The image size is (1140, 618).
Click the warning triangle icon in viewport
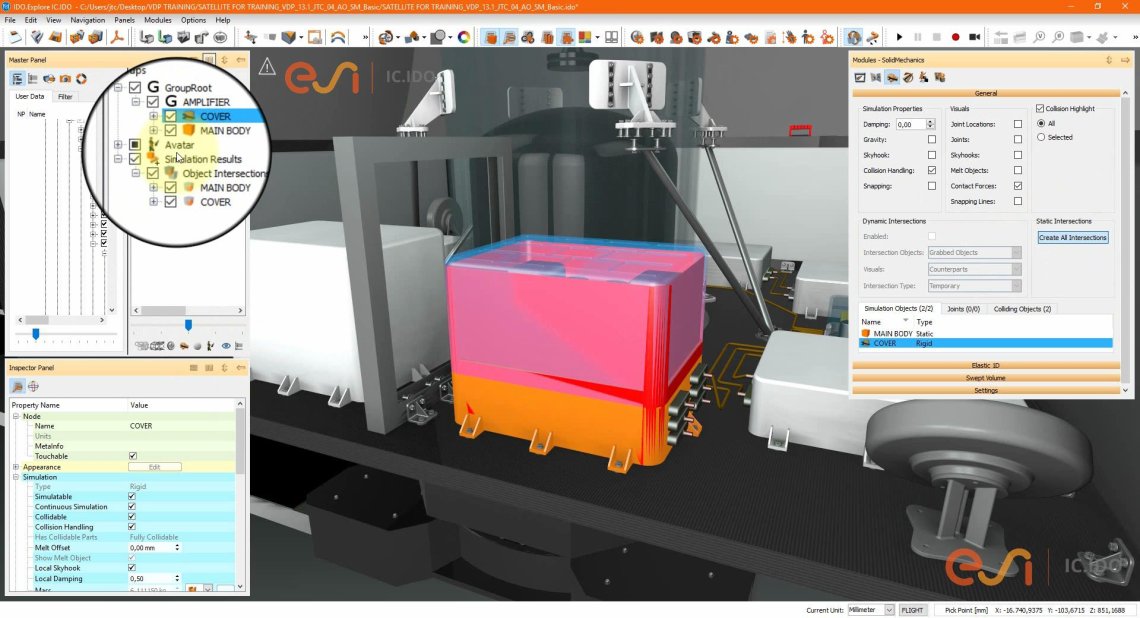(268, 67)
